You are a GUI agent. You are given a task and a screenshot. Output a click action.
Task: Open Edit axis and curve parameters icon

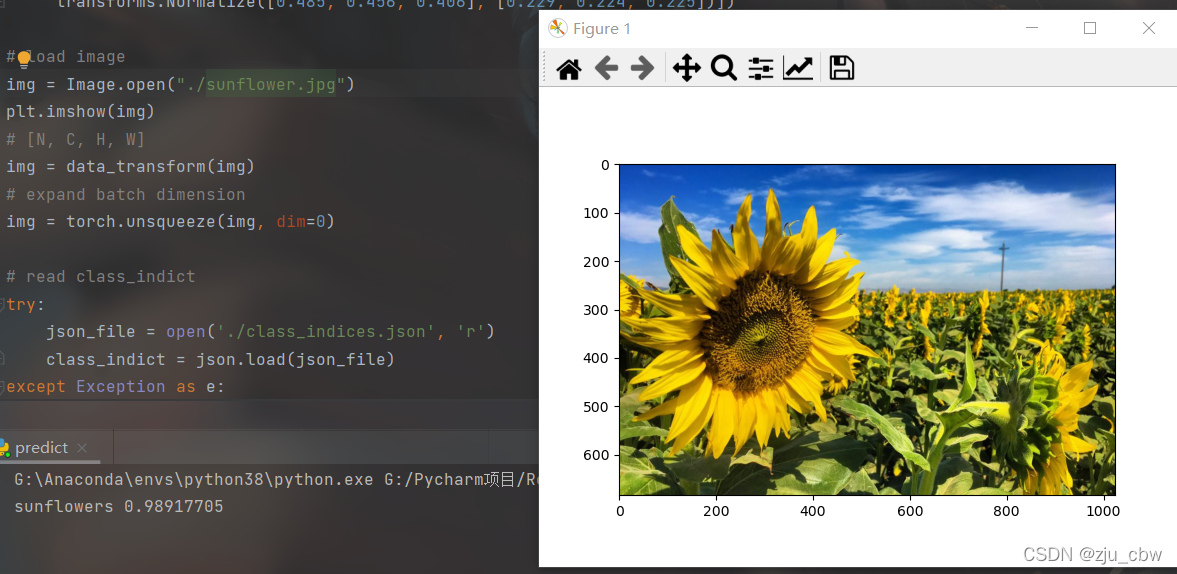pos(797,68)
